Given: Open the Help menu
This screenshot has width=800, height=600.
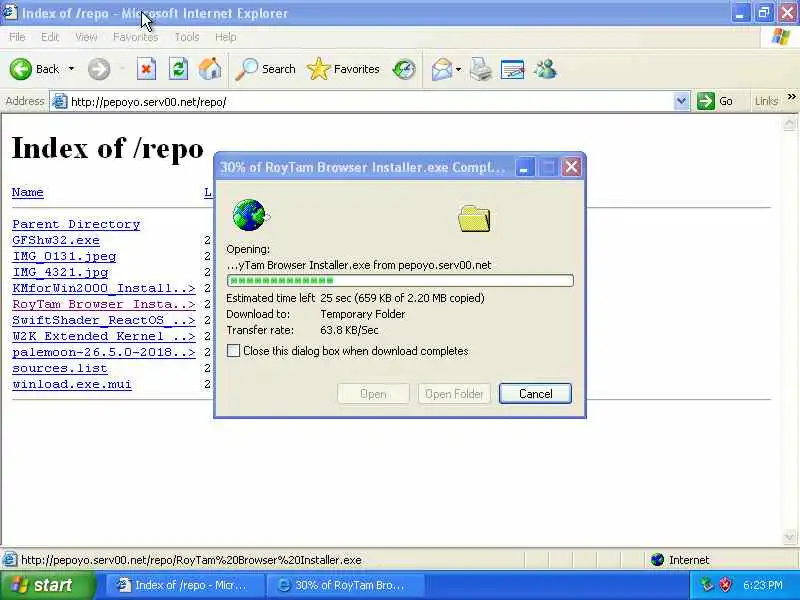Looking at the screenshot, I should 225,37.
